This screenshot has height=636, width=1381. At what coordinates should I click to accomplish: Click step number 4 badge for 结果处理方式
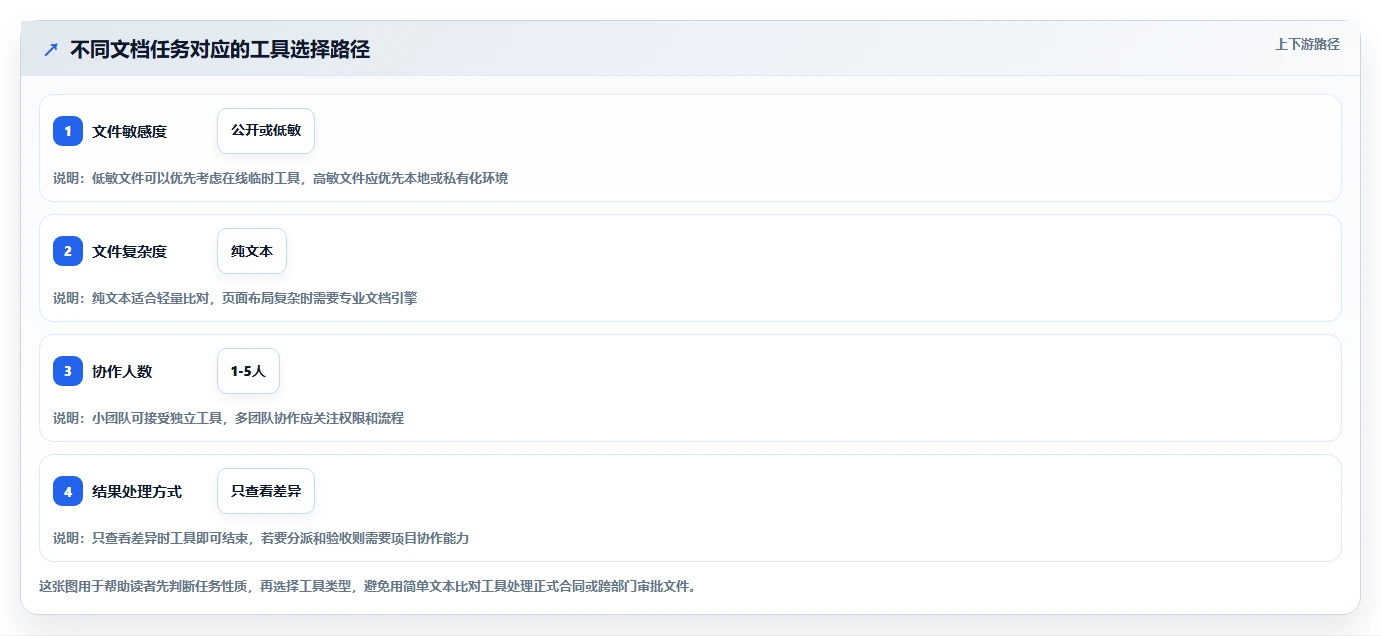tap(68, 491)
